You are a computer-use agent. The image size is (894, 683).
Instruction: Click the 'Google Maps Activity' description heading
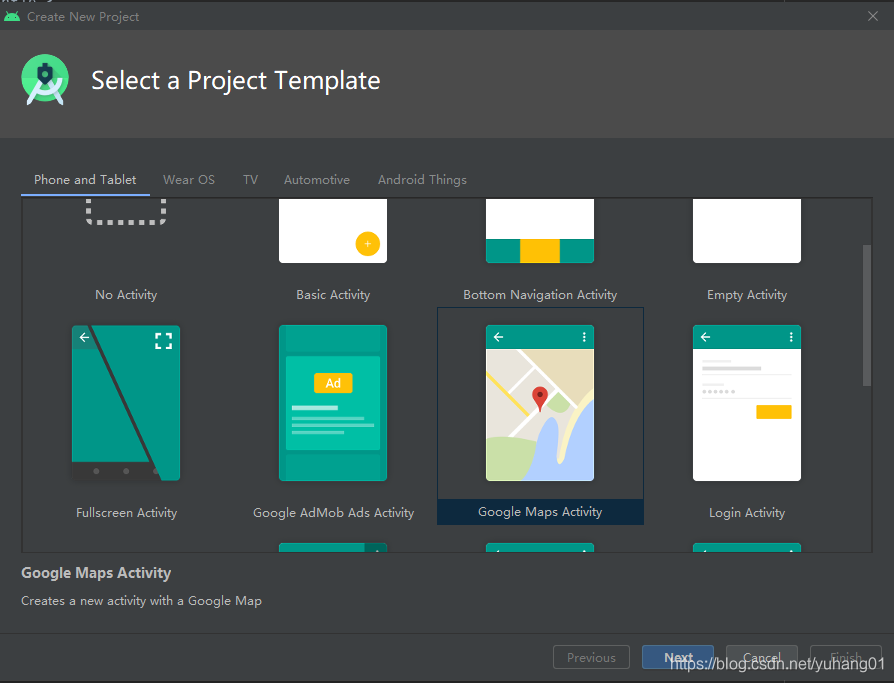click(x=96, y=573)
